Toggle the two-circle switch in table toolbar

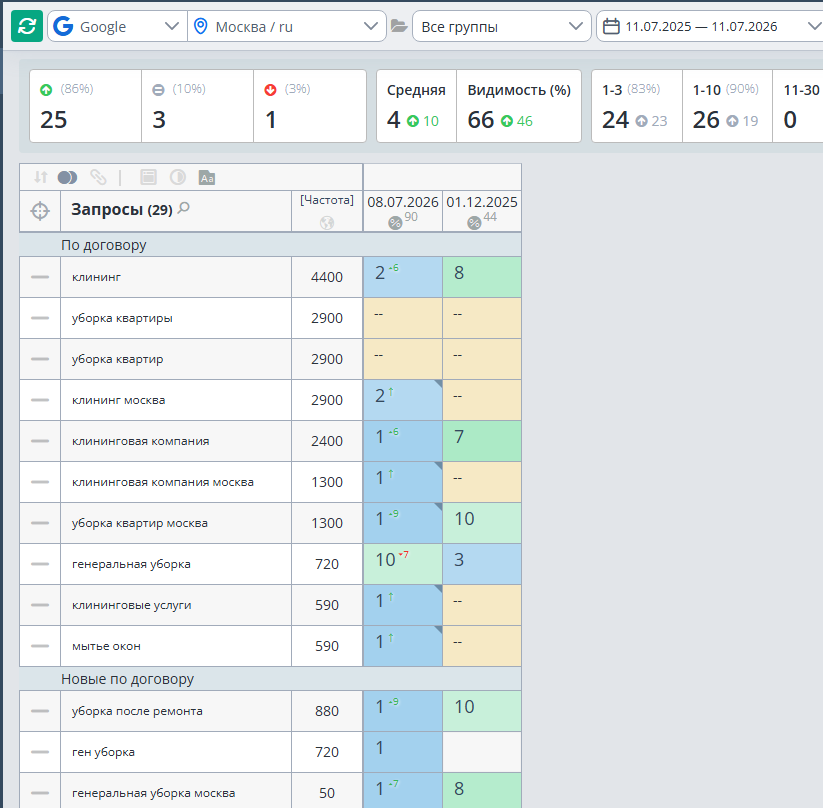coord(67,177)
